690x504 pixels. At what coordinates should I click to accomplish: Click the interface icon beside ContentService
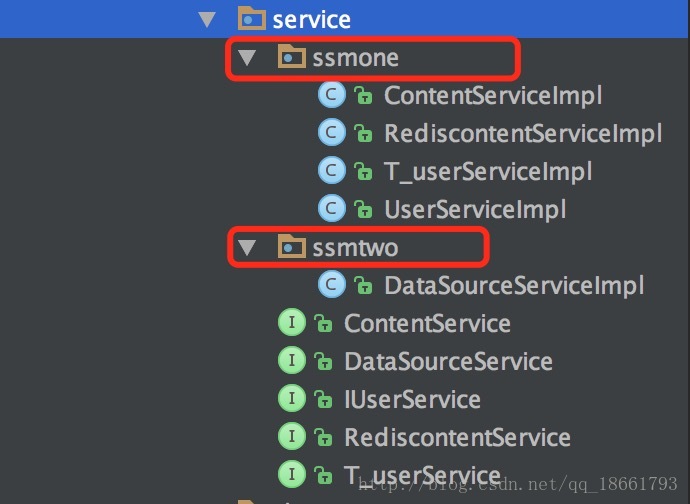coord(291,323)
